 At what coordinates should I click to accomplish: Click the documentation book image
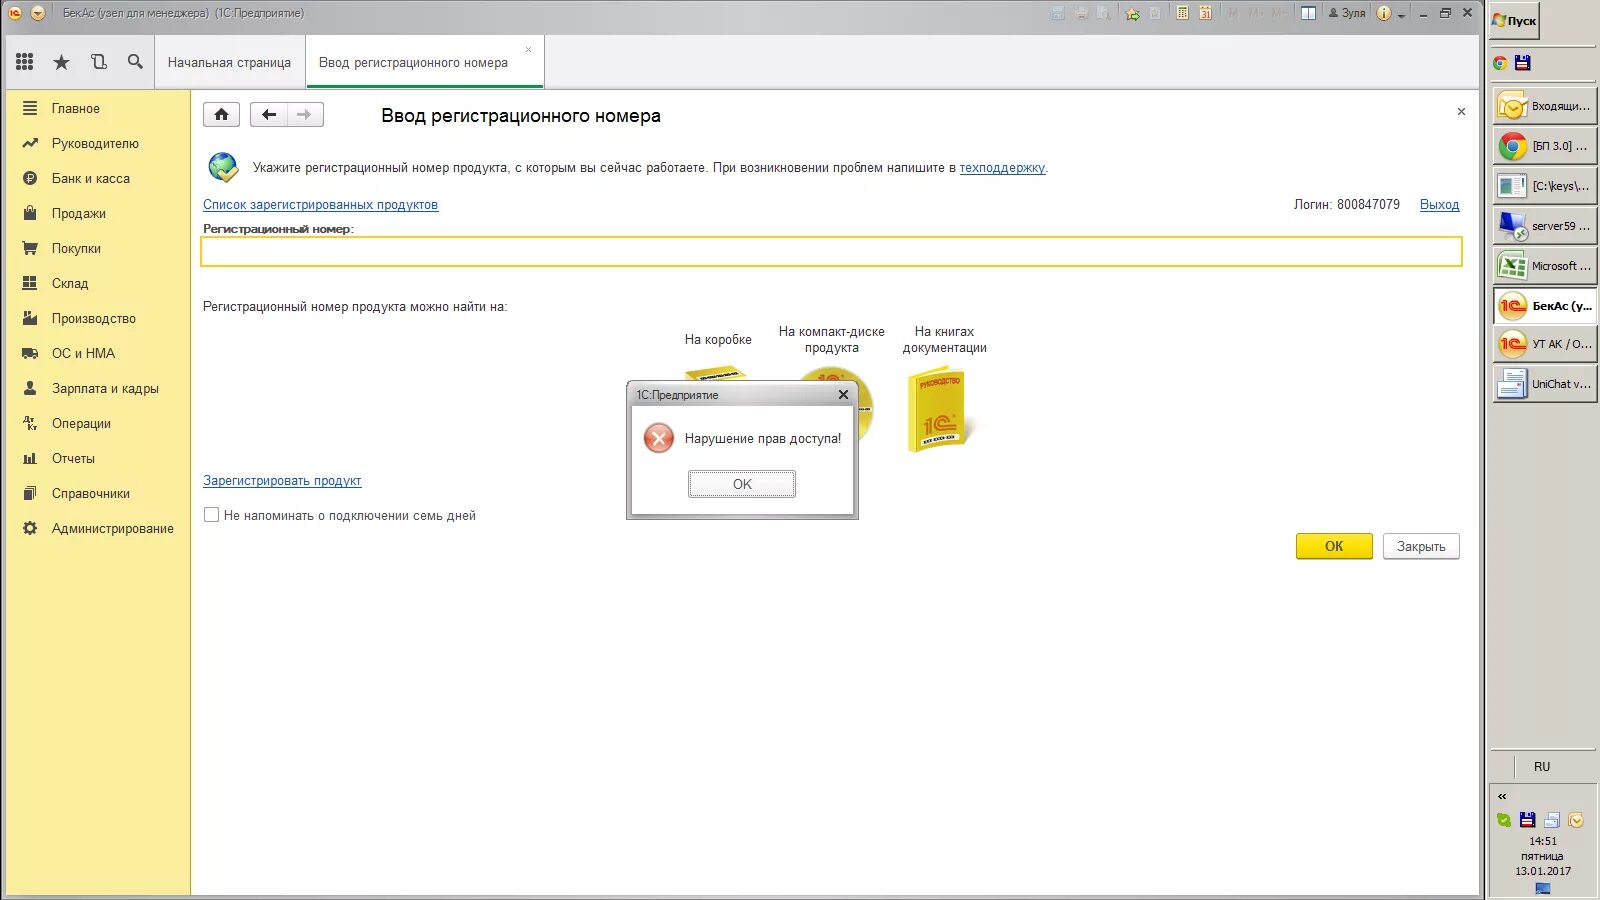938,410
